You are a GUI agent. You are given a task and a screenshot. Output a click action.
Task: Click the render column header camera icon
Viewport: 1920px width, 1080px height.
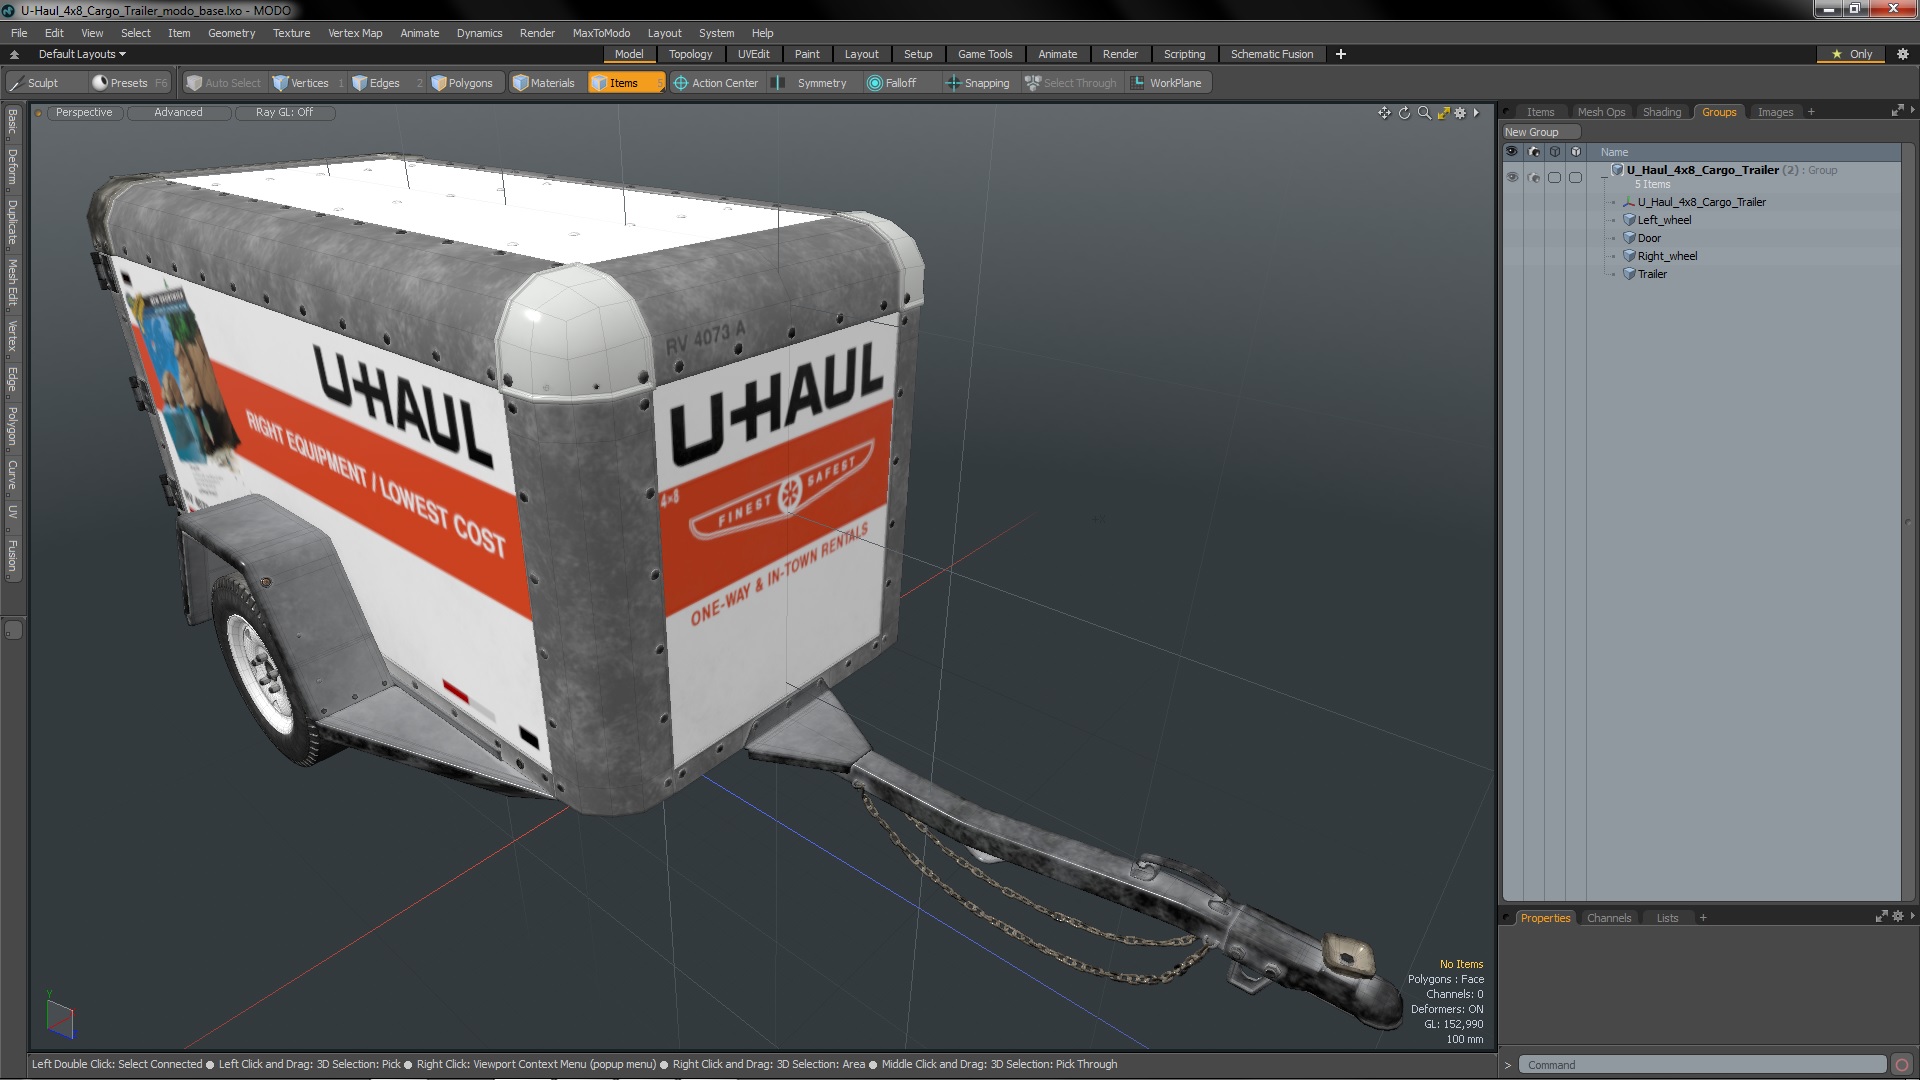(1534, 152)
